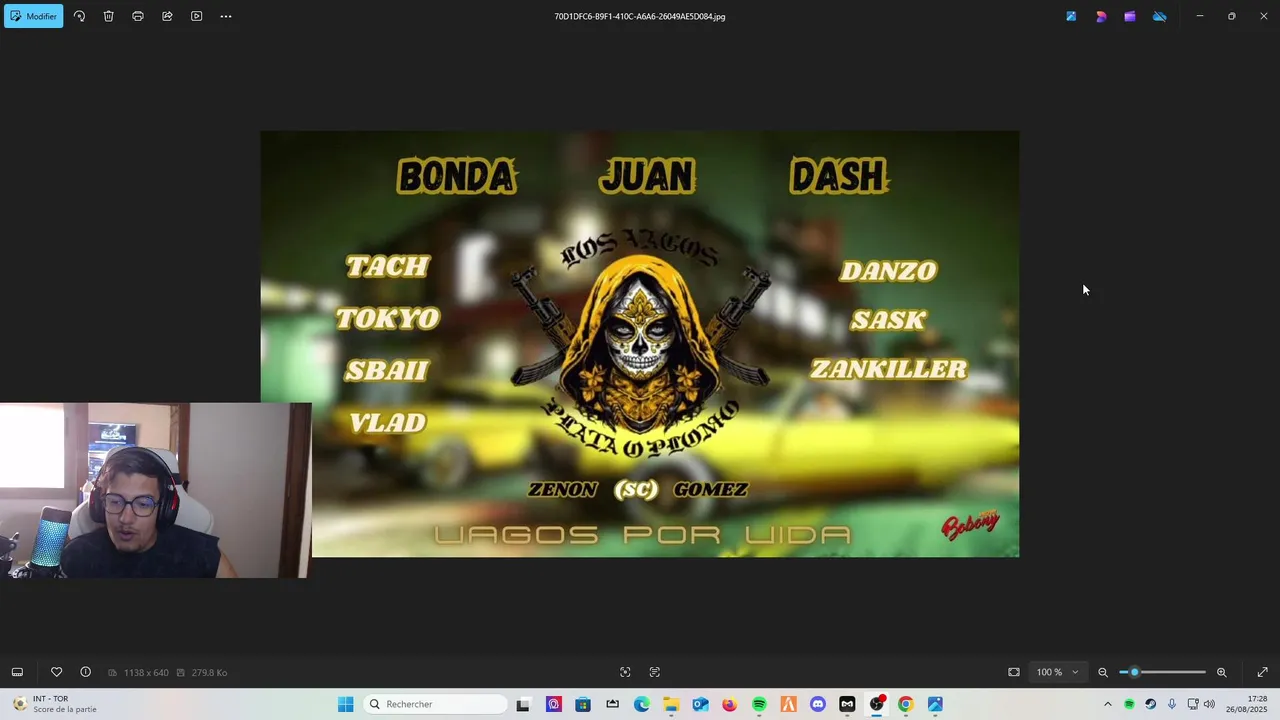Viewport: 1280px width, 720px height.
Task: Mark photo as favorite with heart icon
Action: click(56, 672)
